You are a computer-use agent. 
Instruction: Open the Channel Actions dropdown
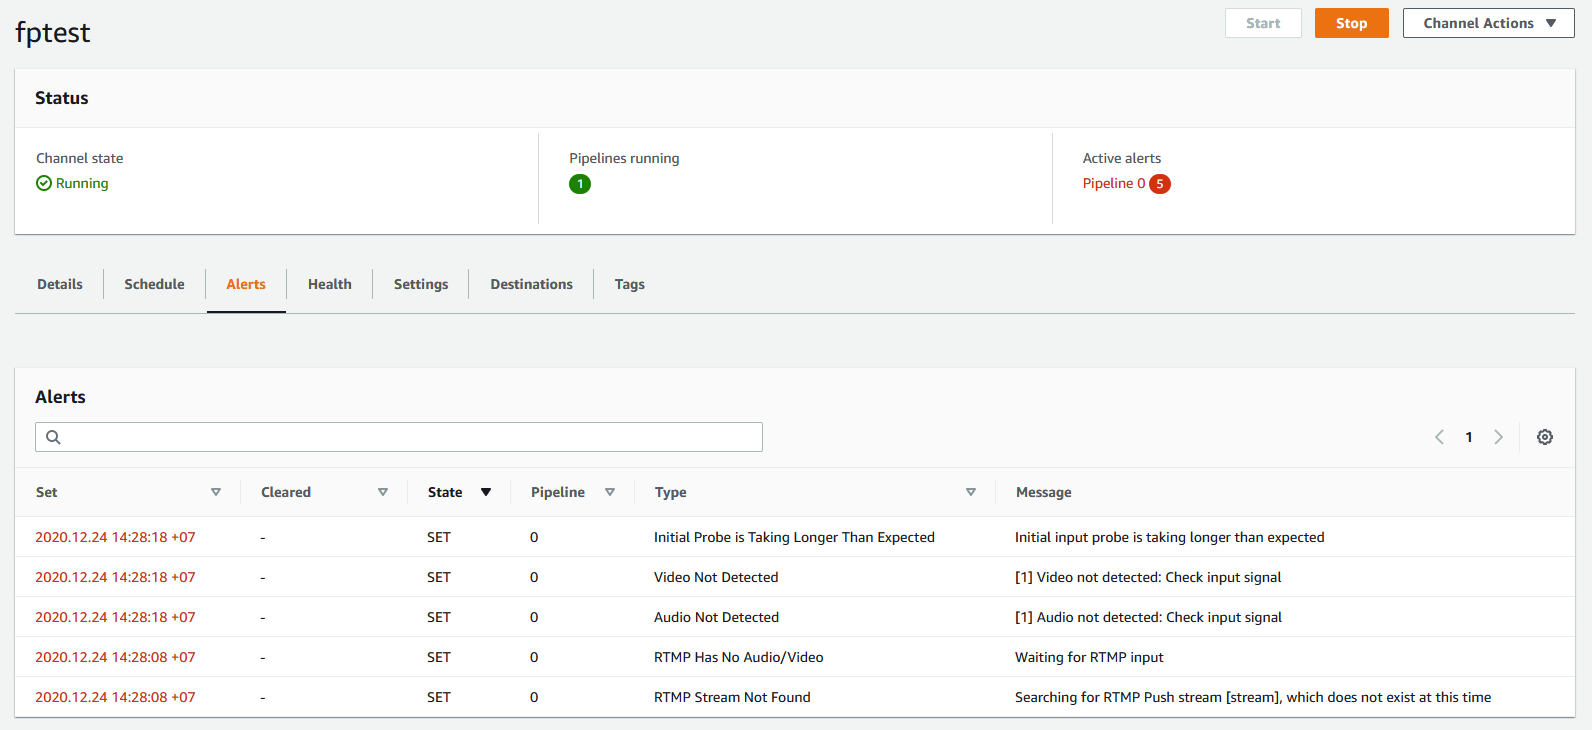[x=1488, y=23]
